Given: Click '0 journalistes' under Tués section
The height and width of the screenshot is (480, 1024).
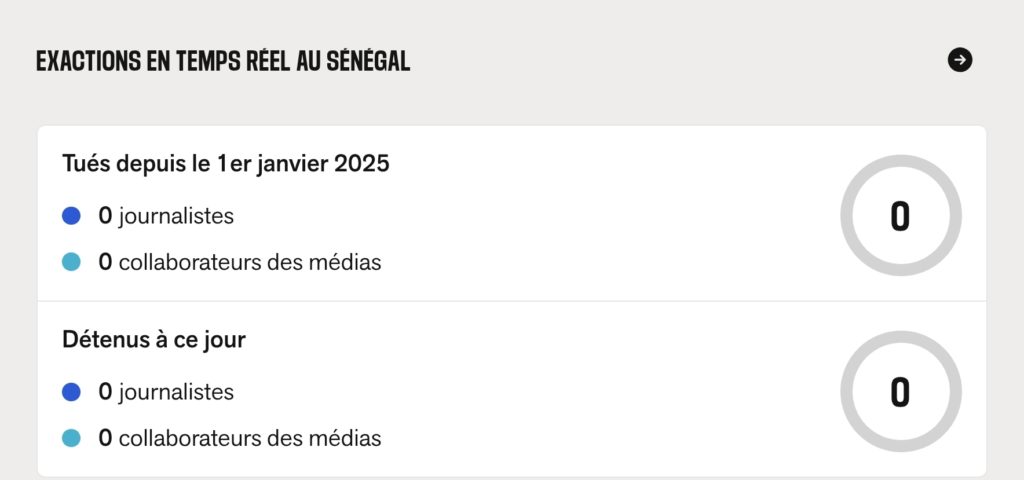Looking at the screenshot, I should coord(166,216).
